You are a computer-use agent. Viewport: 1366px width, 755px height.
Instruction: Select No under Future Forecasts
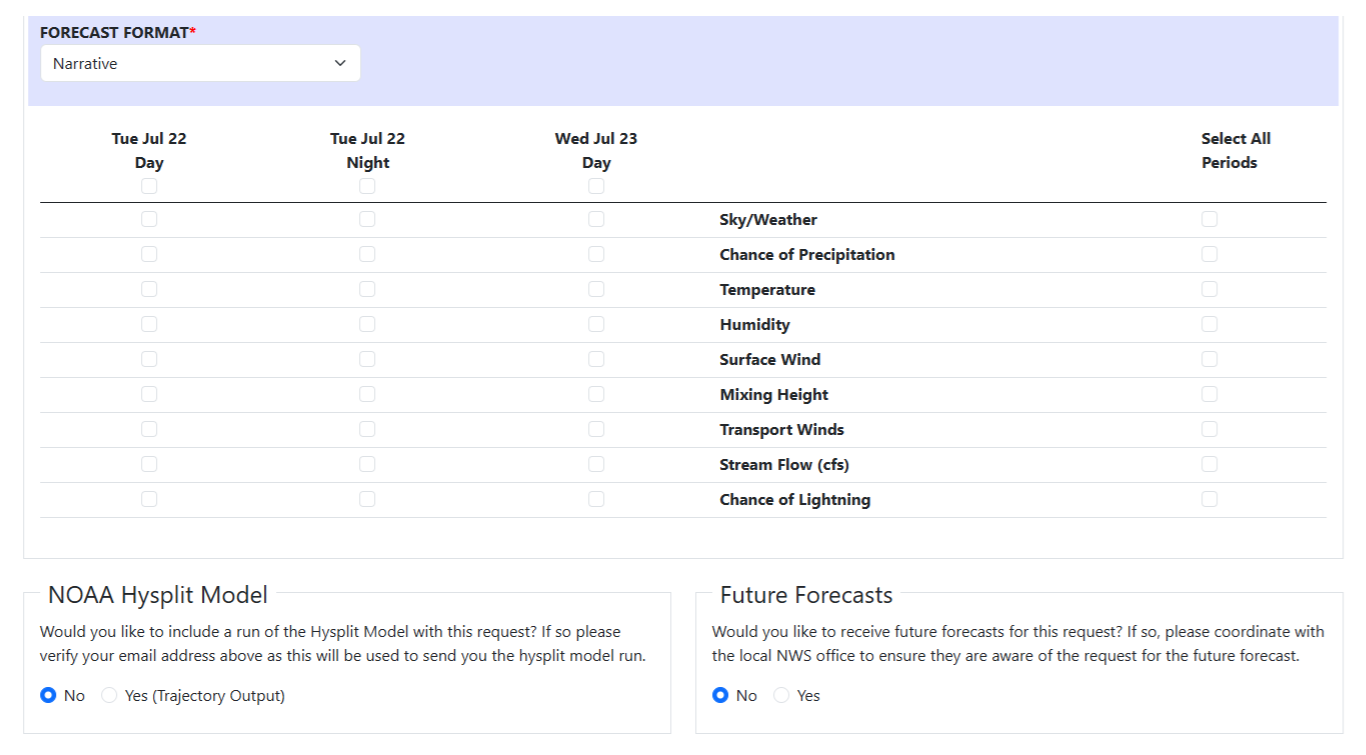719,695
